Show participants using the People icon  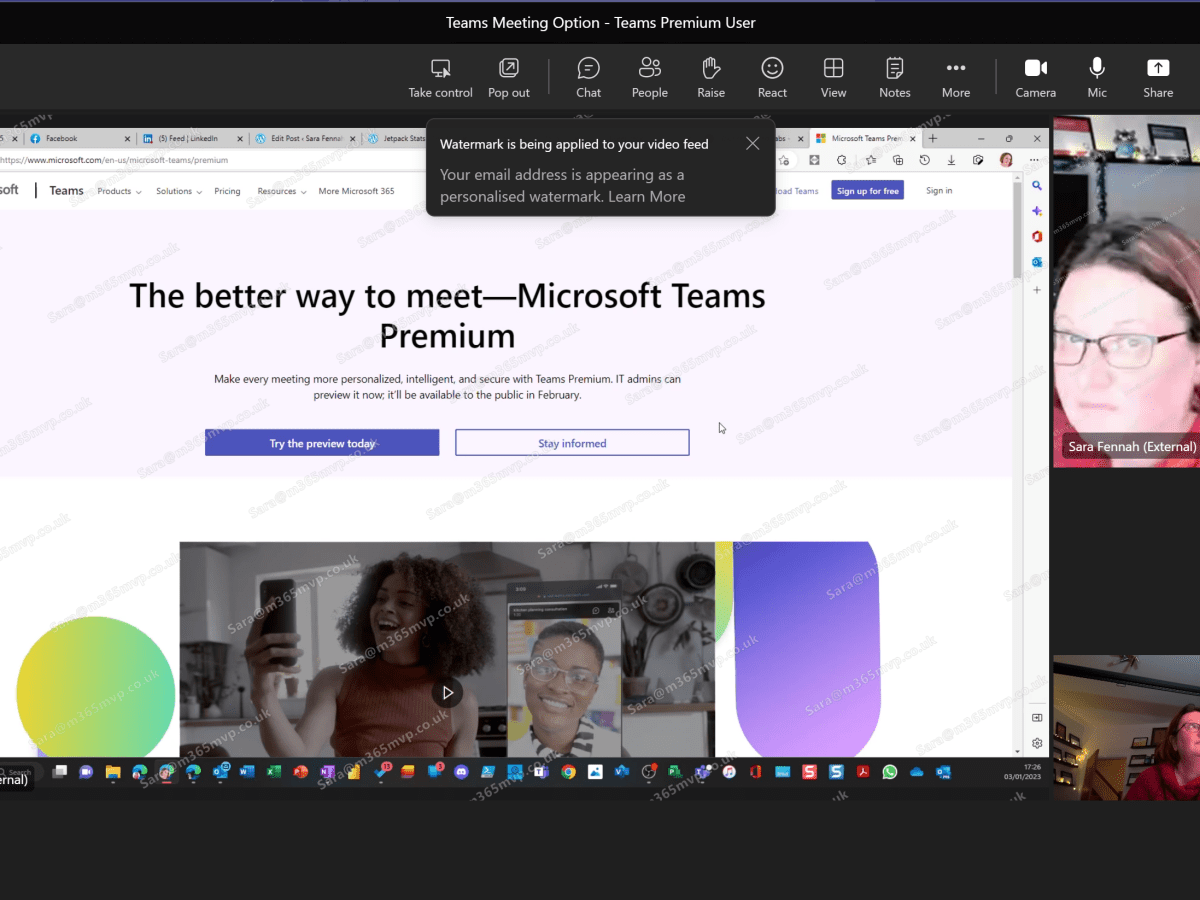tap(649, 70)
